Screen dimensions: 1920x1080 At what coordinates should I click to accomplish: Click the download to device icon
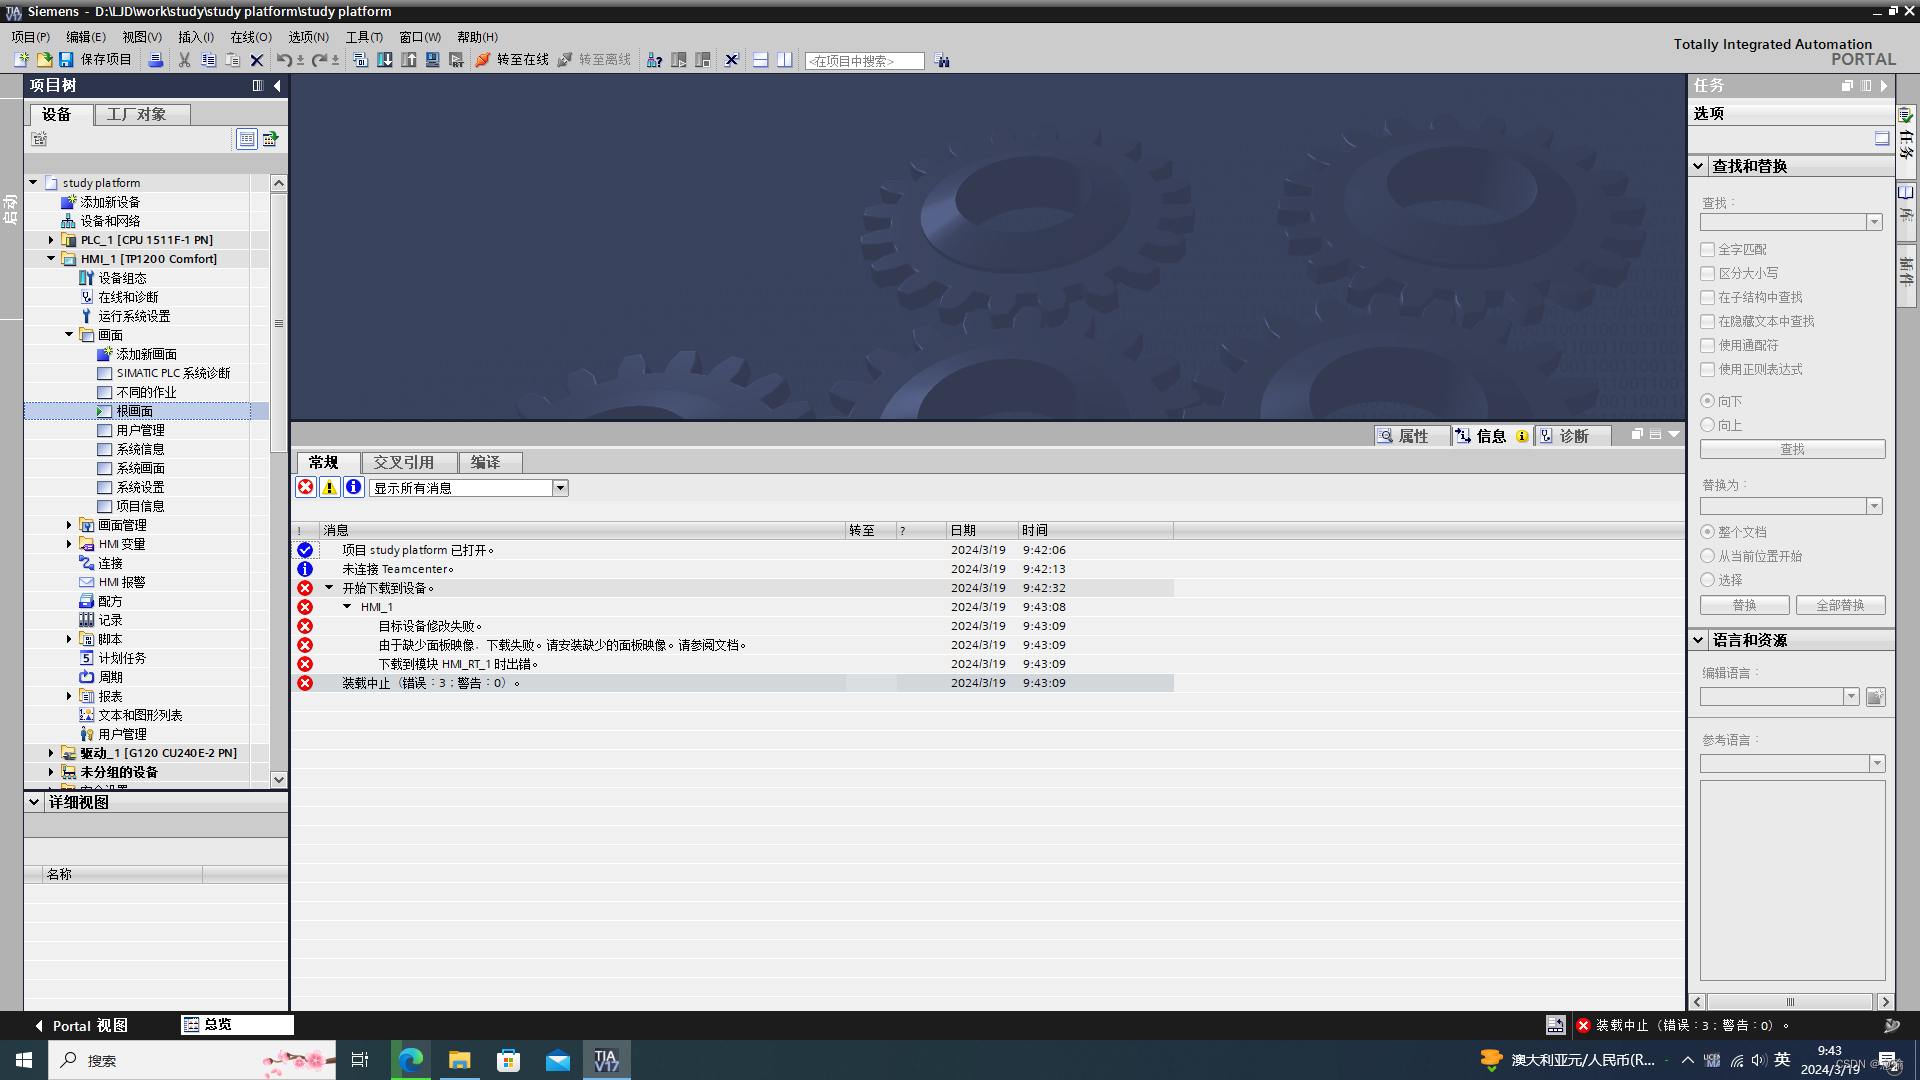(x=384, y=60)
